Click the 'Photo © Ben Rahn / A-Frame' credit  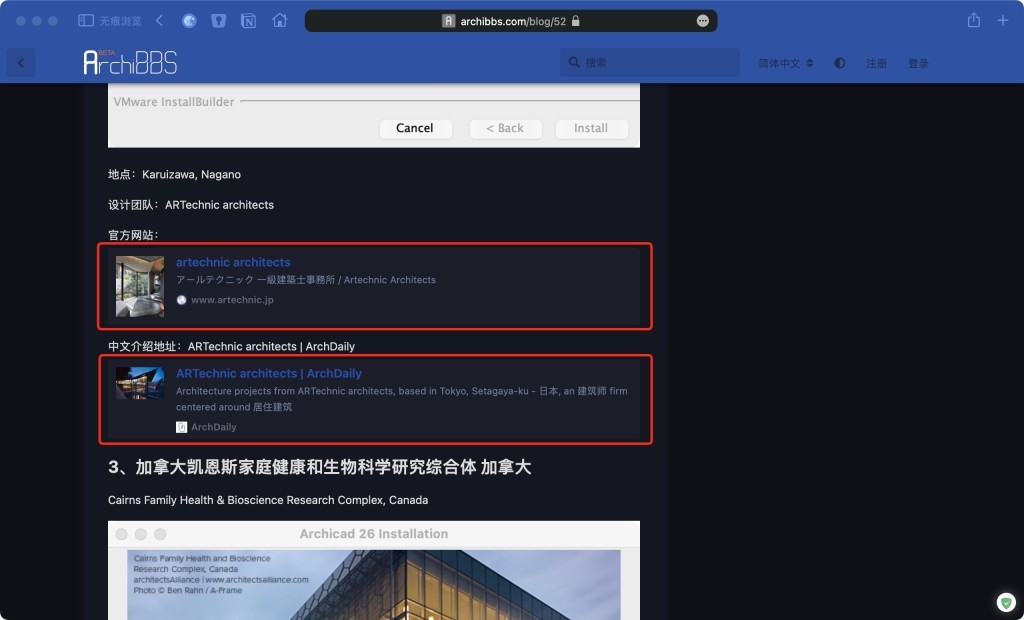coord(188,590)
